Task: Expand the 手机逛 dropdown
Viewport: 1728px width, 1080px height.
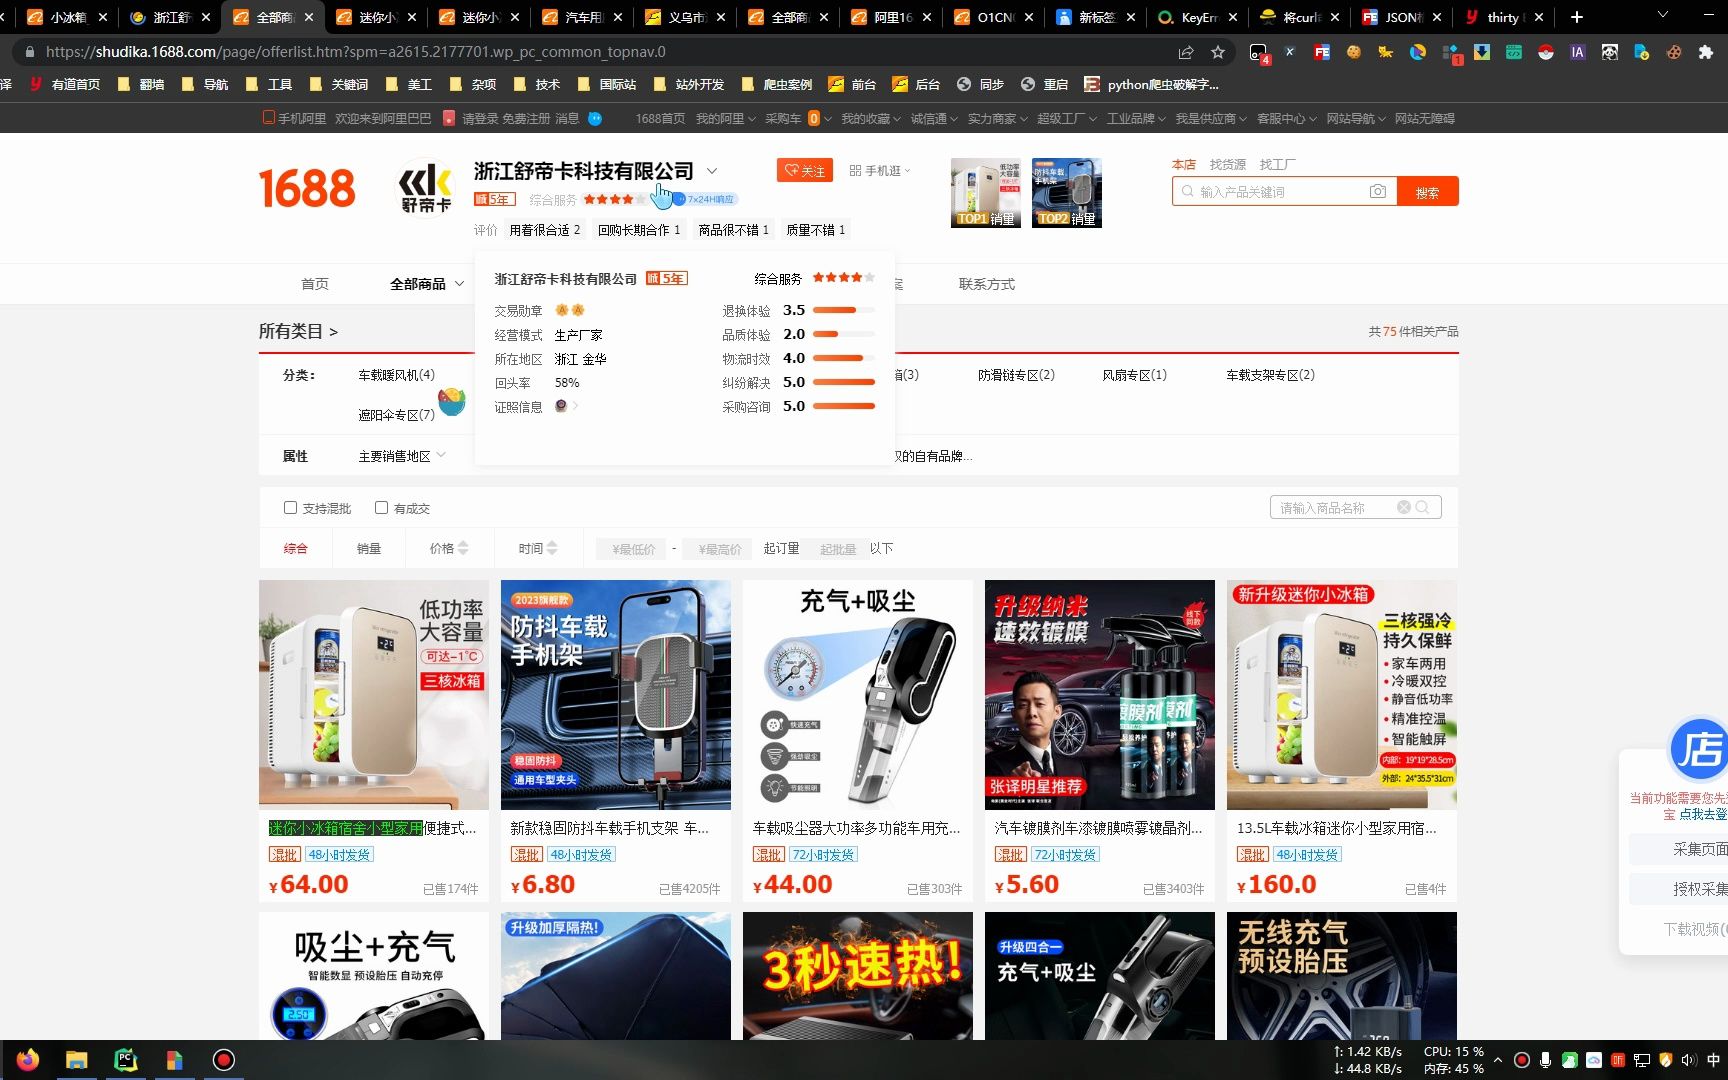Action: (x=906, y=170)
